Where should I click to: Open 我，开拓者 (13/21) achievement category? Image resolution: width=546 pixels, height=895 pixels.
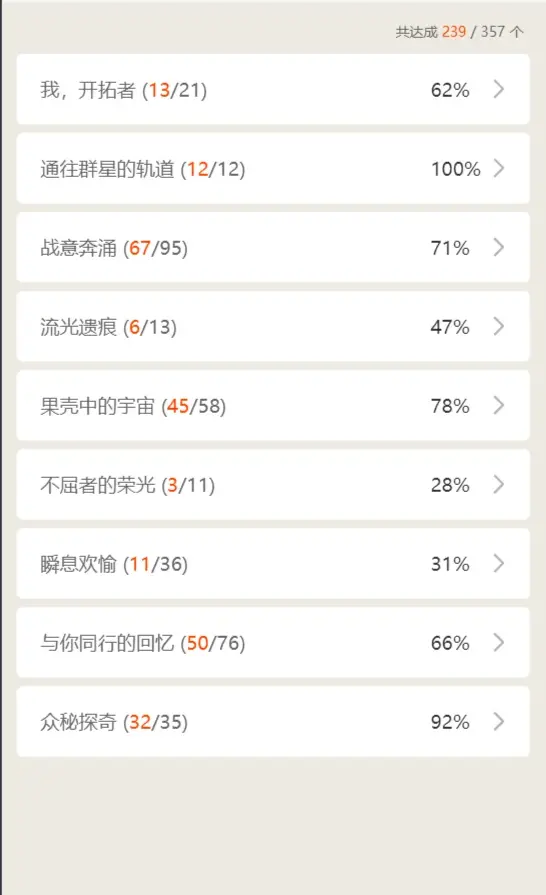coord(273,89)
